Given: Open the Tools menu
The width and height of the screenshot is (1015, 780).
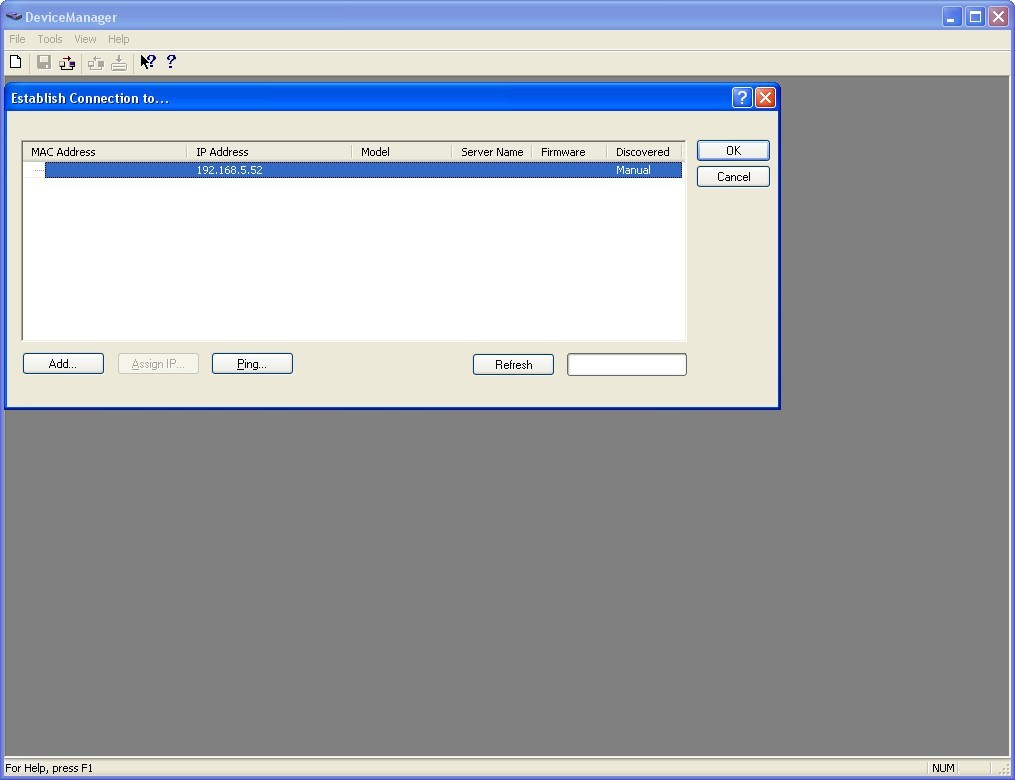Looking at the screenshot, I should tap(50, 39).
